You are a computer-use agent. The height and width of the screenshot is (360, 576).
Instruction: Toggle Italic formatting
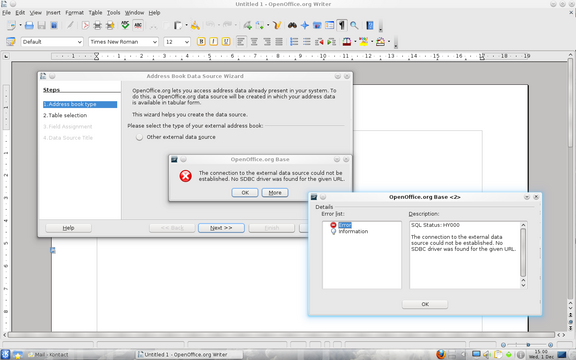tap(213, 42)
